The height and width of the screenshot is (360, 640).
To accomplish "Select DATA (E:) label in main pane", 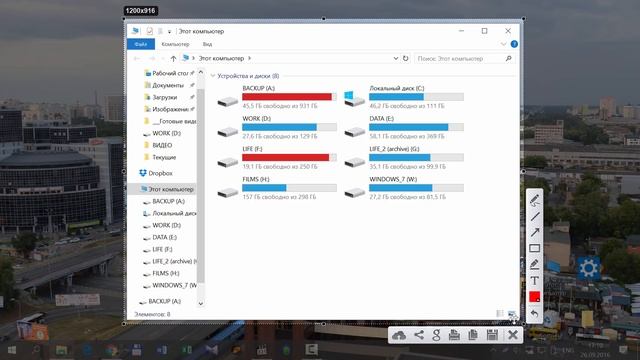I will click(382, 118).
